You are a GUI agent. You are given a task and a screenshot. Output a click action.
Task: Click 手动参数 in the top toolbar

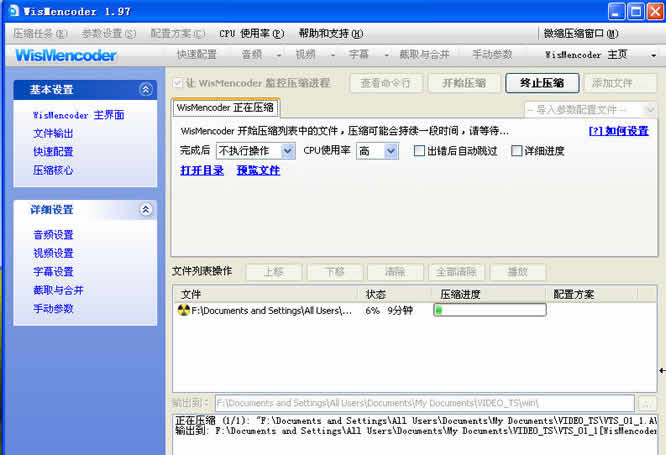[x=492, y=54]
